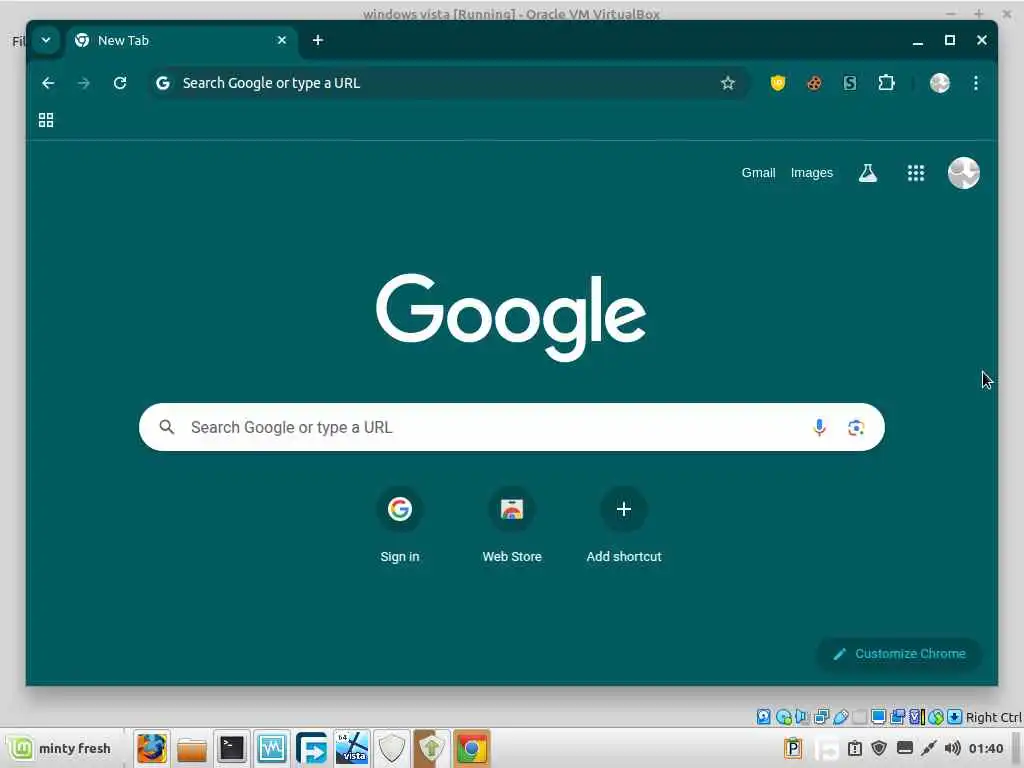This screenshot has width=1024, height=768.
Task: Open network connection tray icon
Action: coord(929,748)
